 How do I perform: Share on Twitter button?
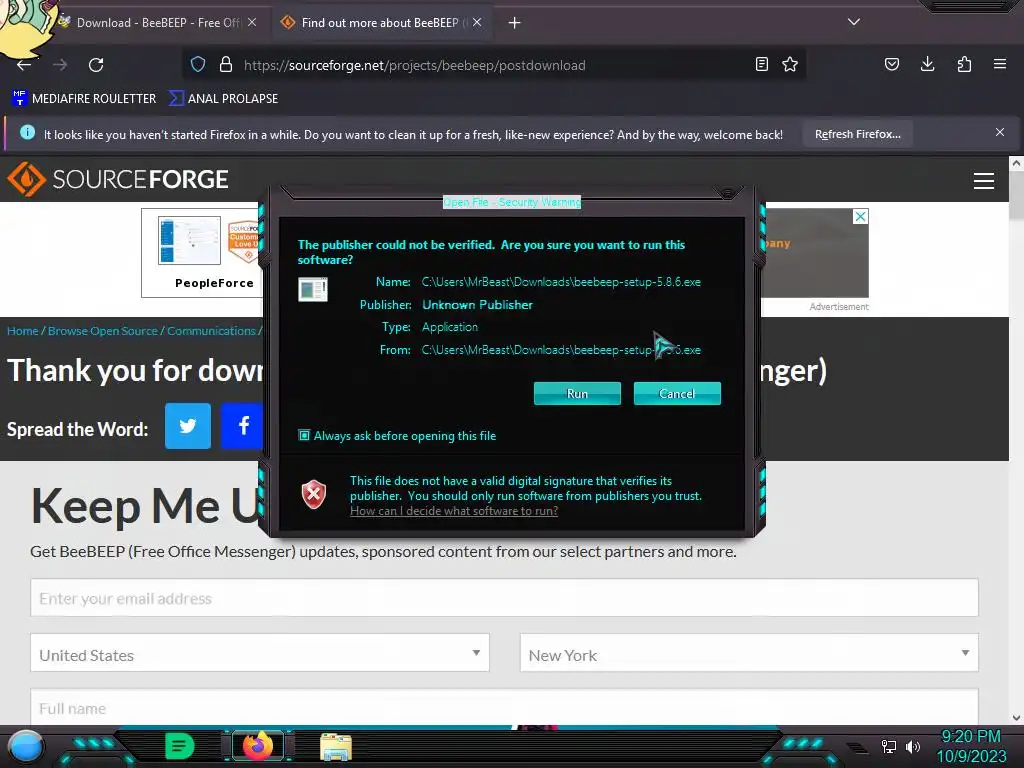187,426
